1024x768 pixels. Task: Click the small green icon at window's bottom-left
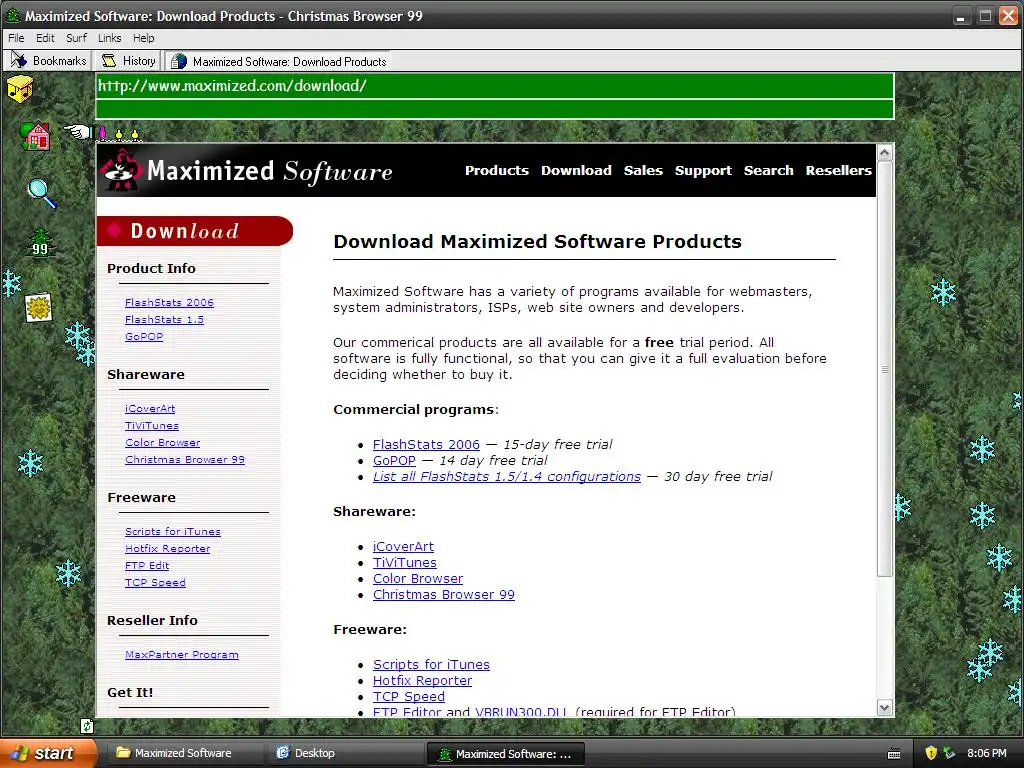pyautogui.click(x=87, y=726)
